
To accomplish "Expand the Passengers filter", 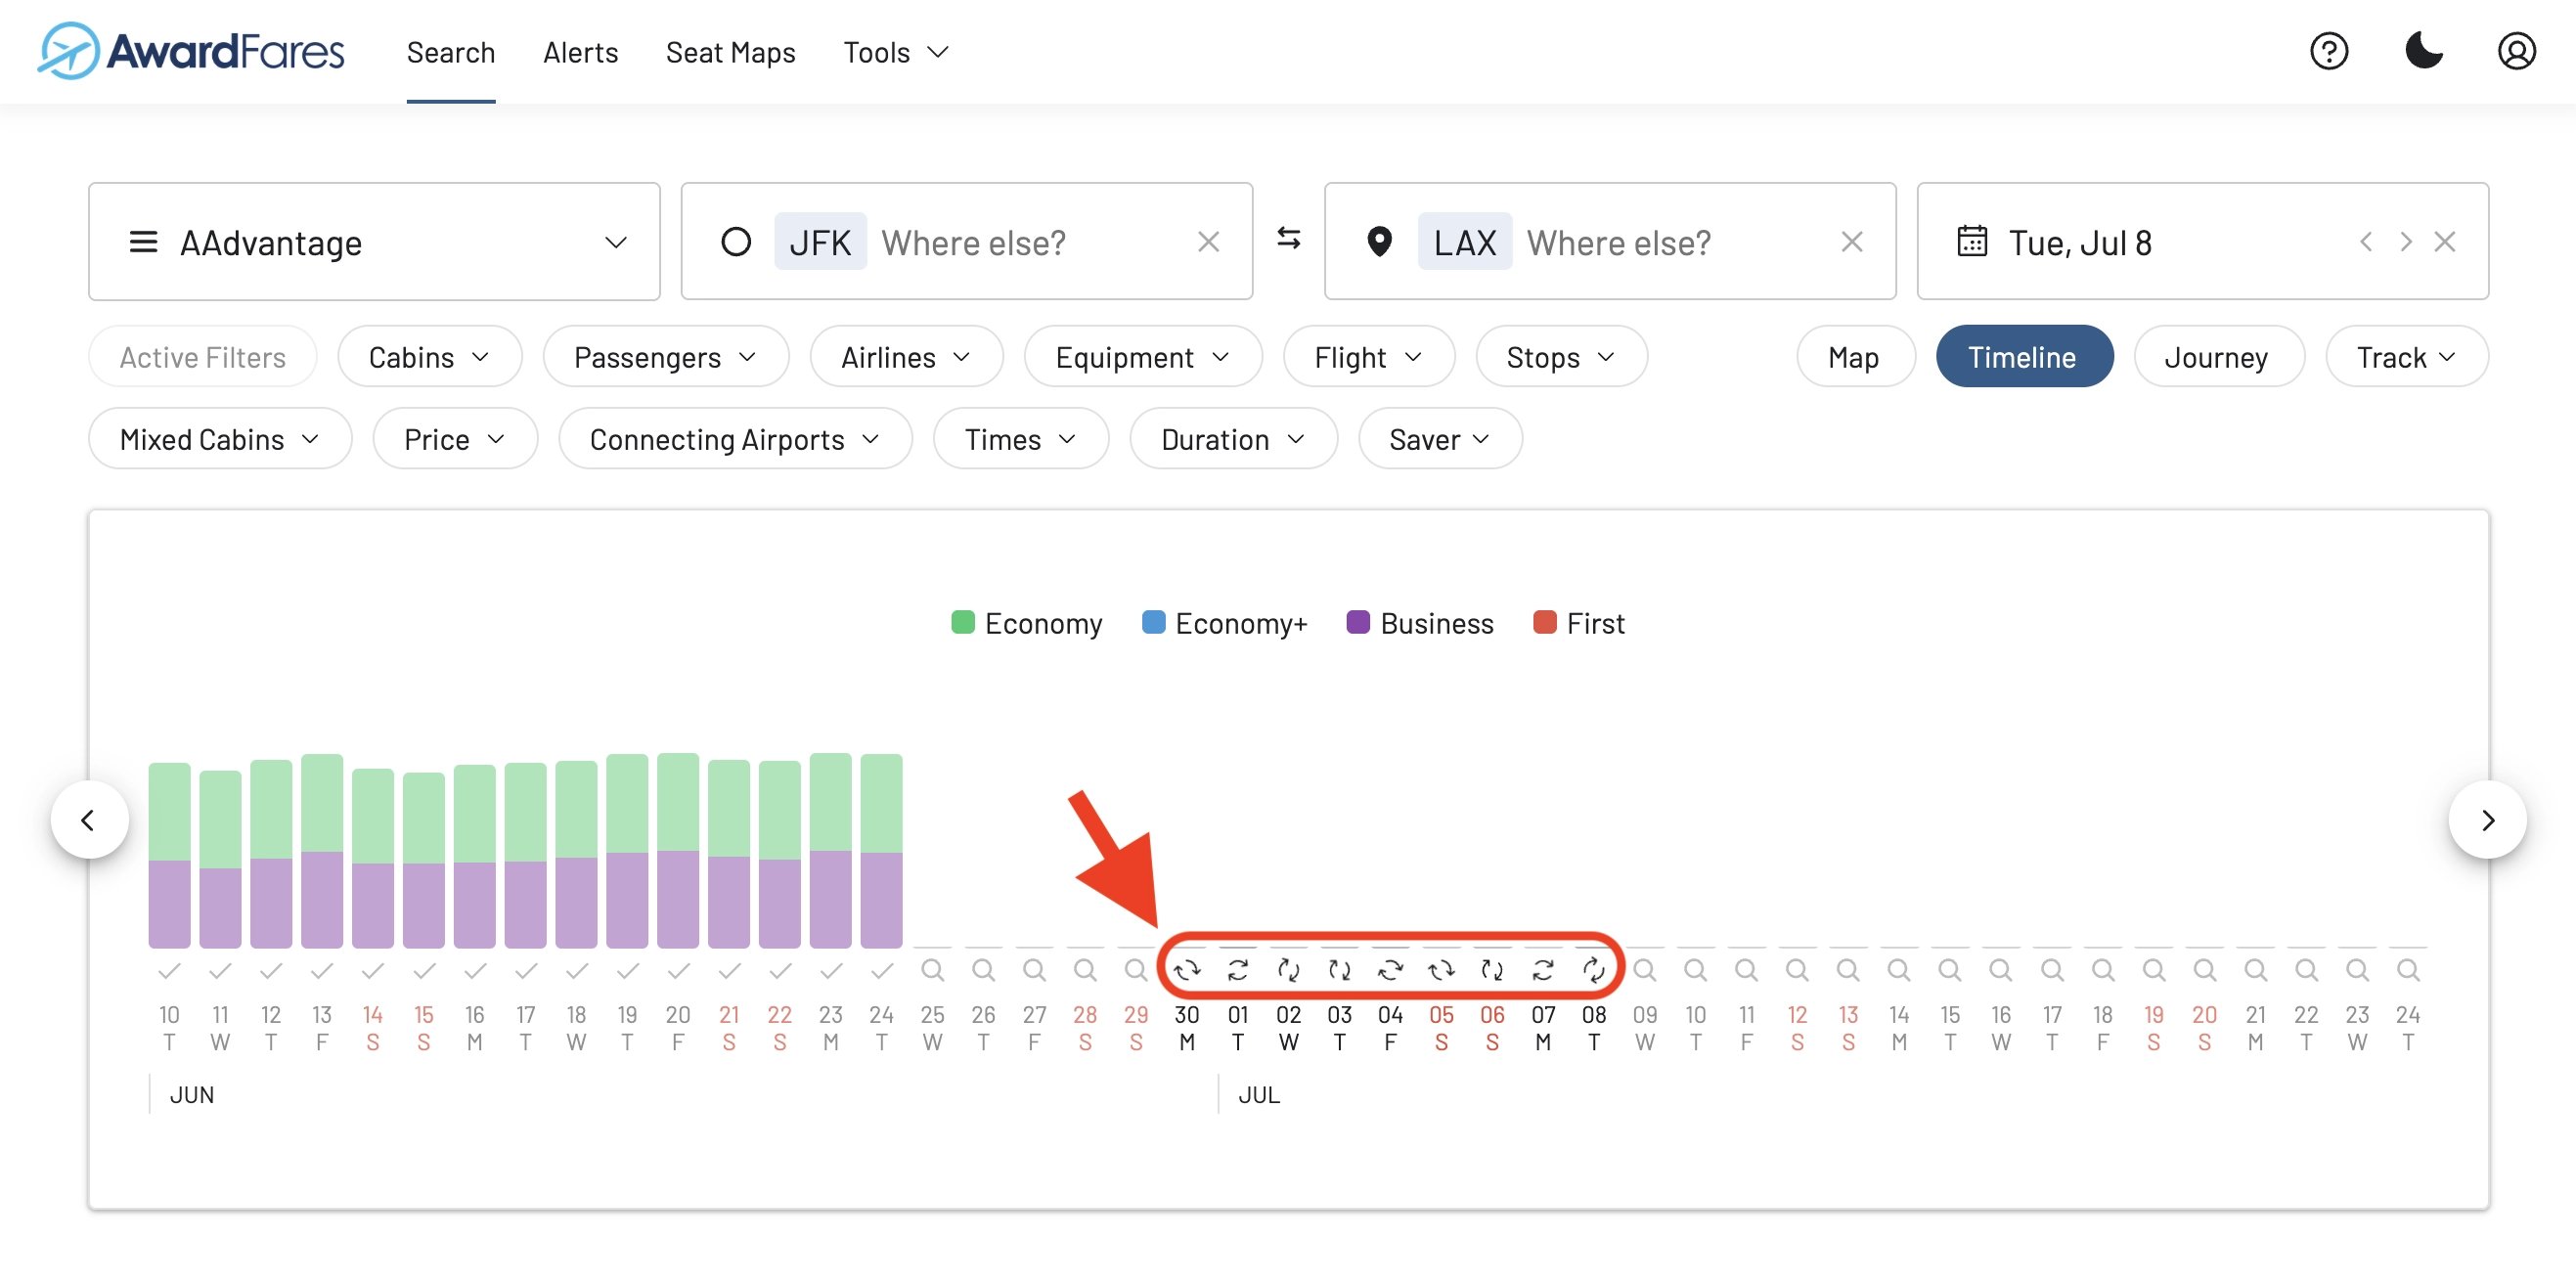I will click(665, 357).
